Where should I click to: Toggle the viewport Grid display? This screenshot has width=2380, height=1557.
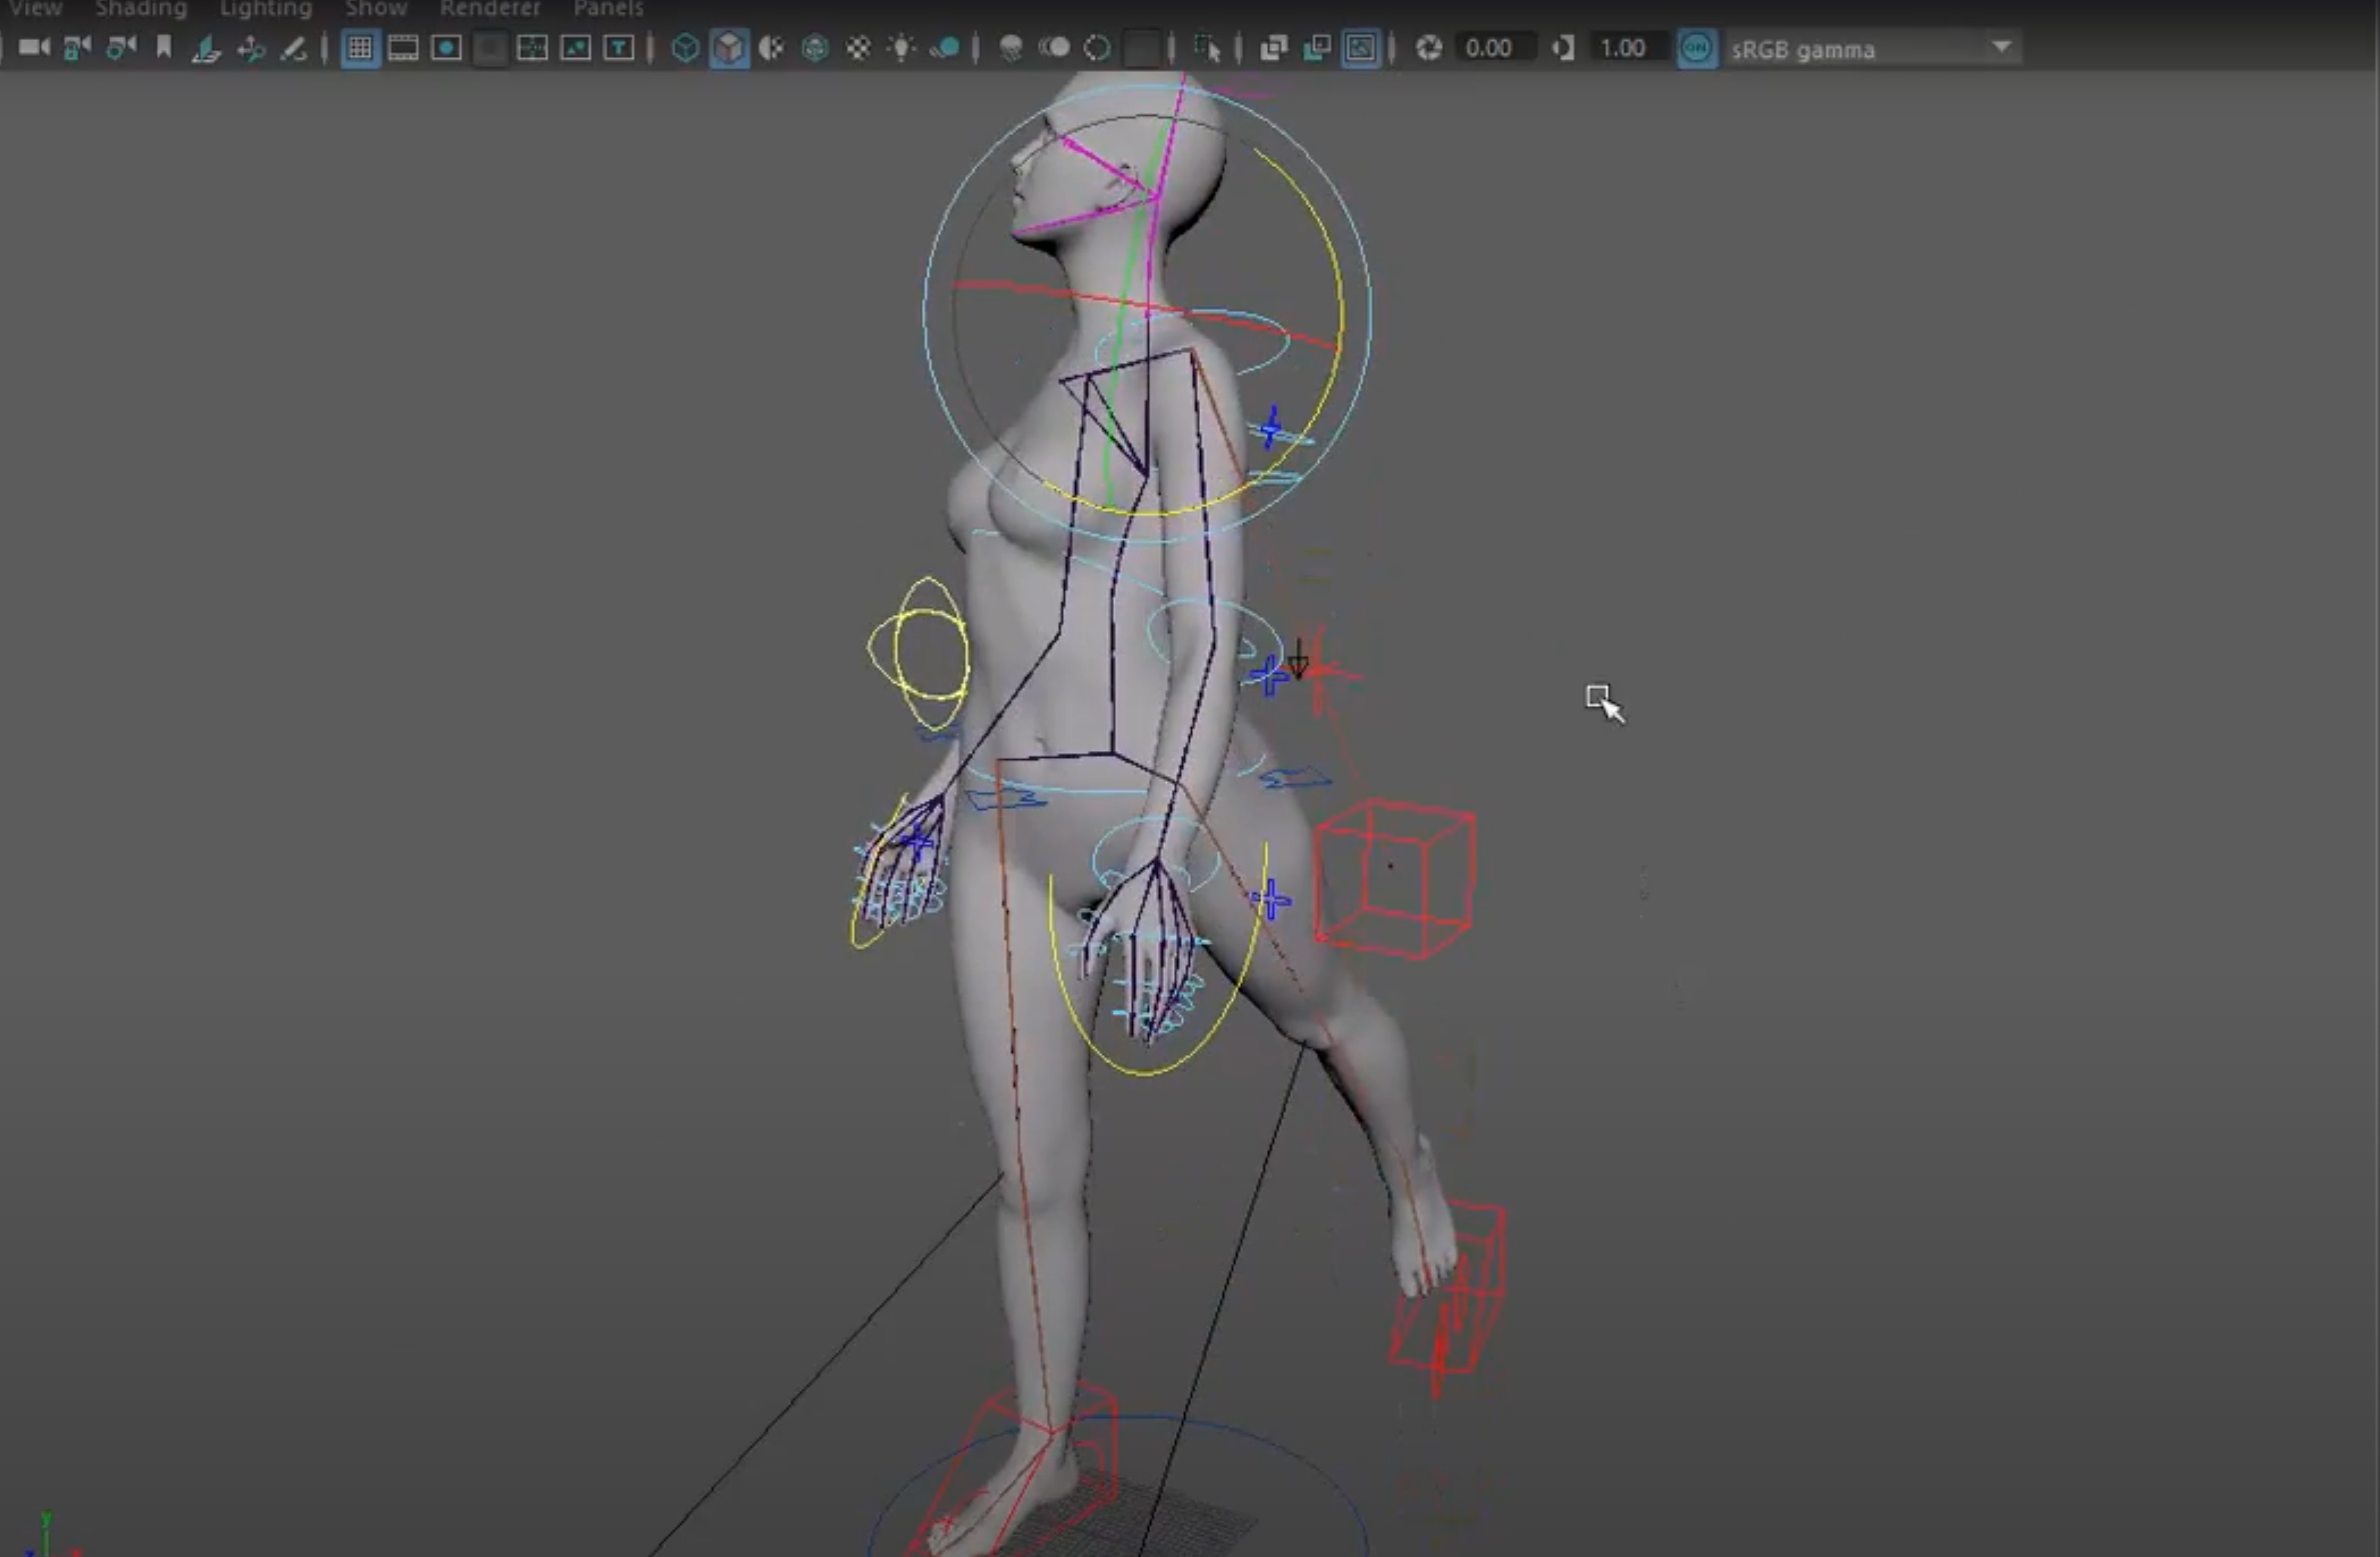coord(359,48)
